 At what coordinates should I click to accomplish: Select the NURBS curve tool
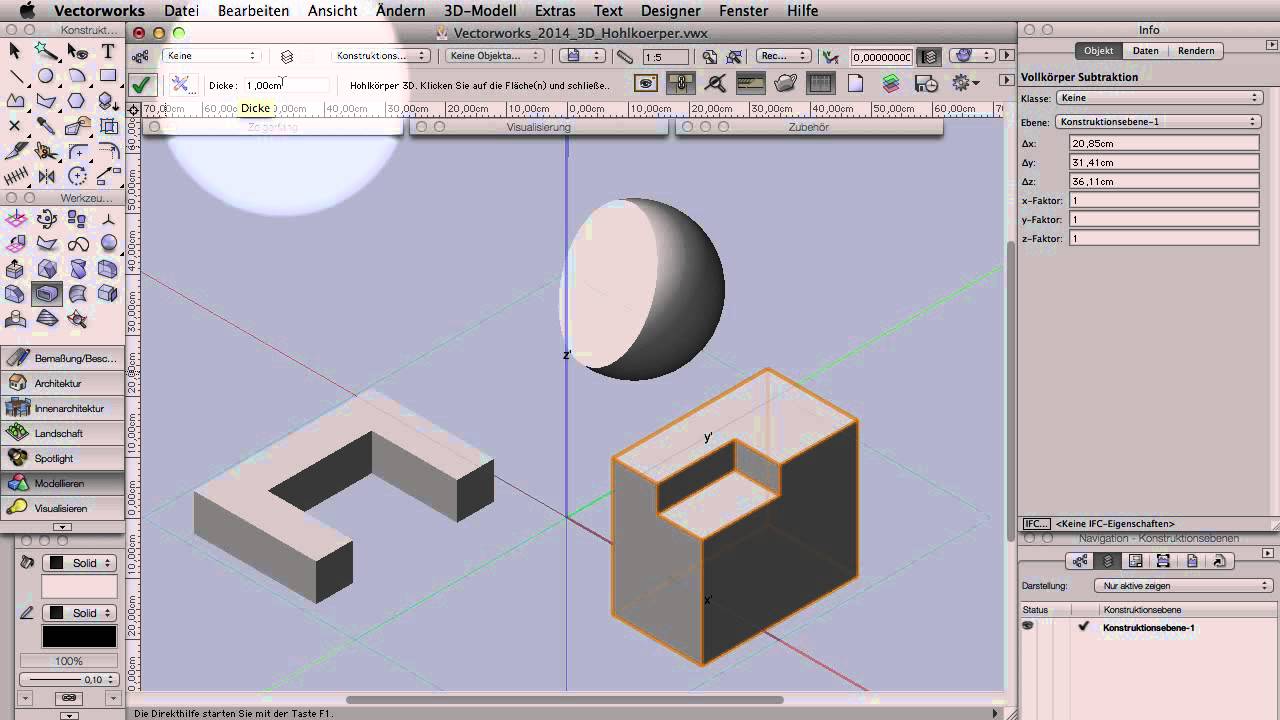(x=77, y=244)
